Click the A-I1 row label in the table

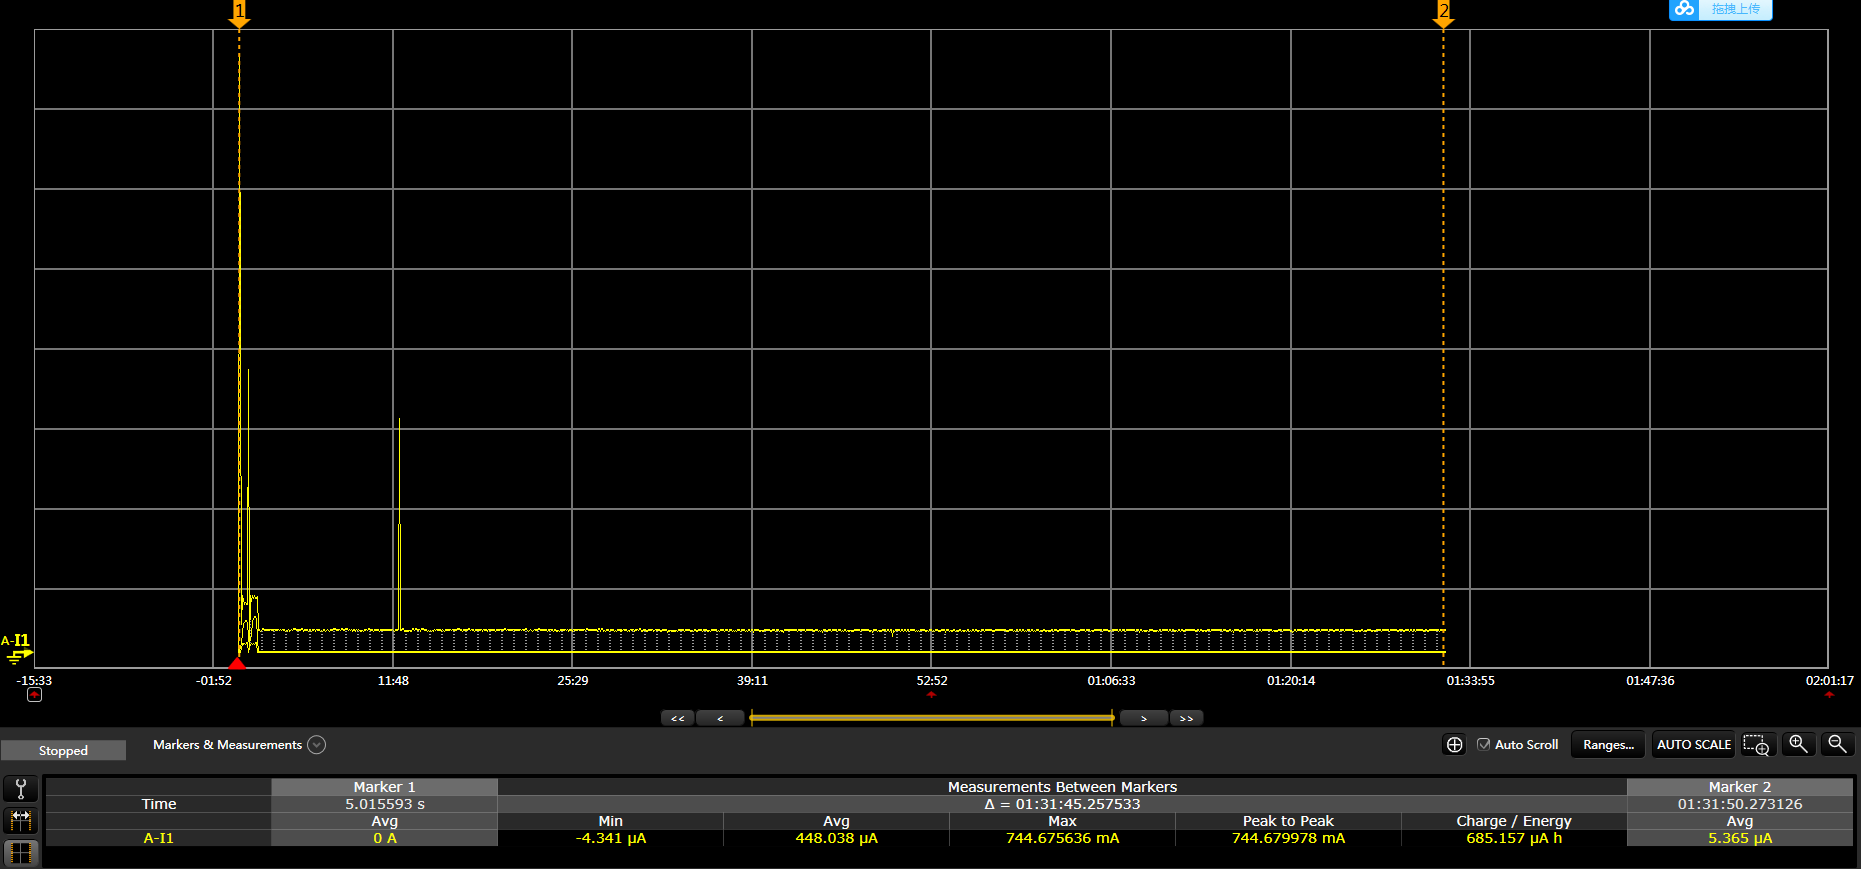(x=158, y=838)
